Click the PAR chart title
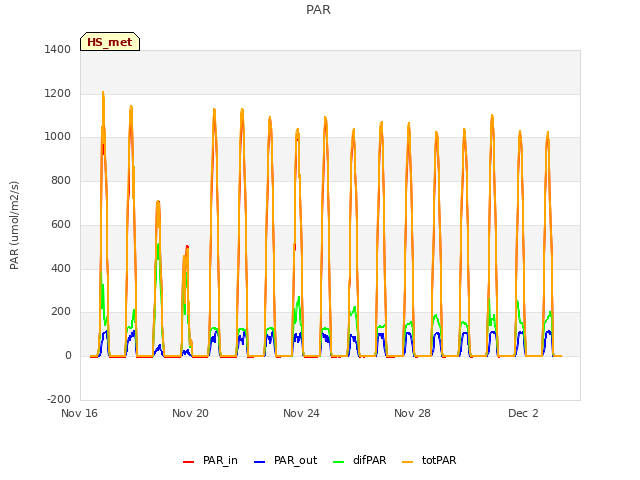The image size is (640, 480). pyautogui.click(x=318, y=10)
